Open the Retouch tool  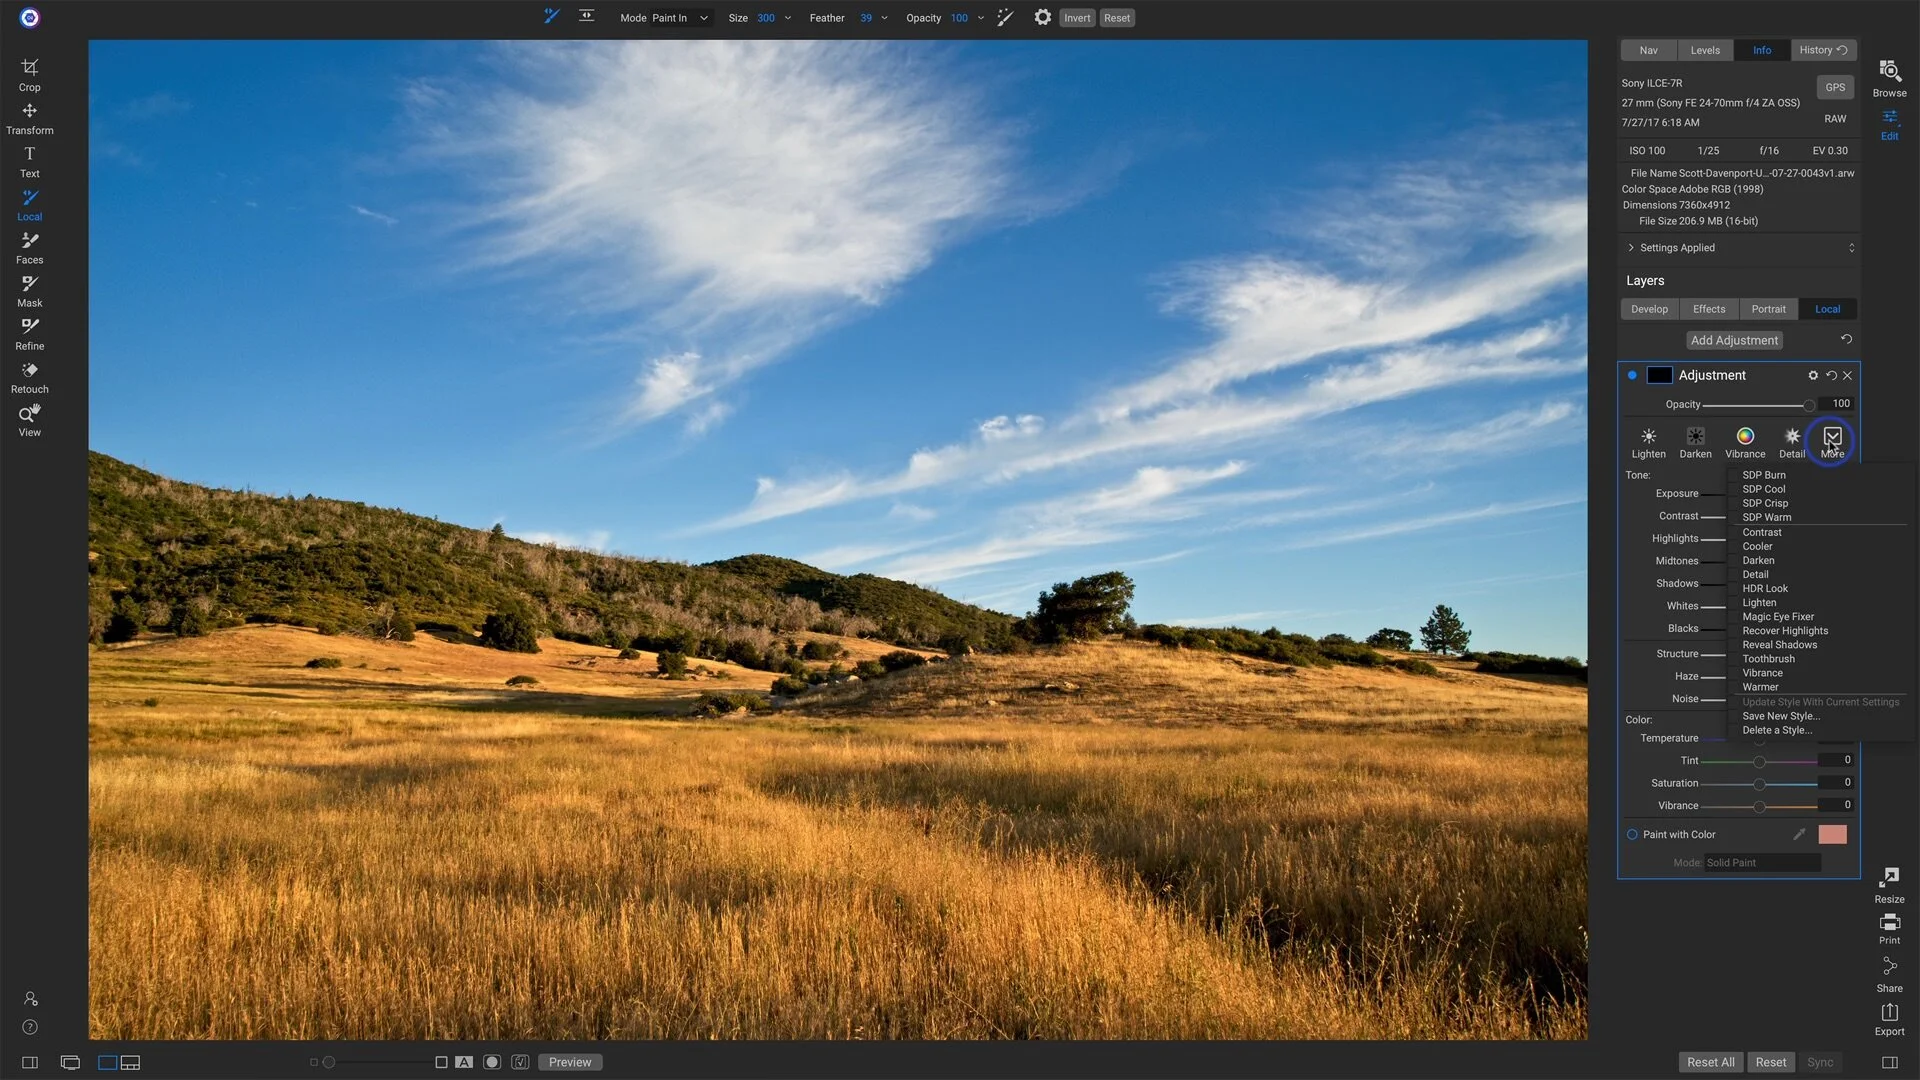click(30, 375)
